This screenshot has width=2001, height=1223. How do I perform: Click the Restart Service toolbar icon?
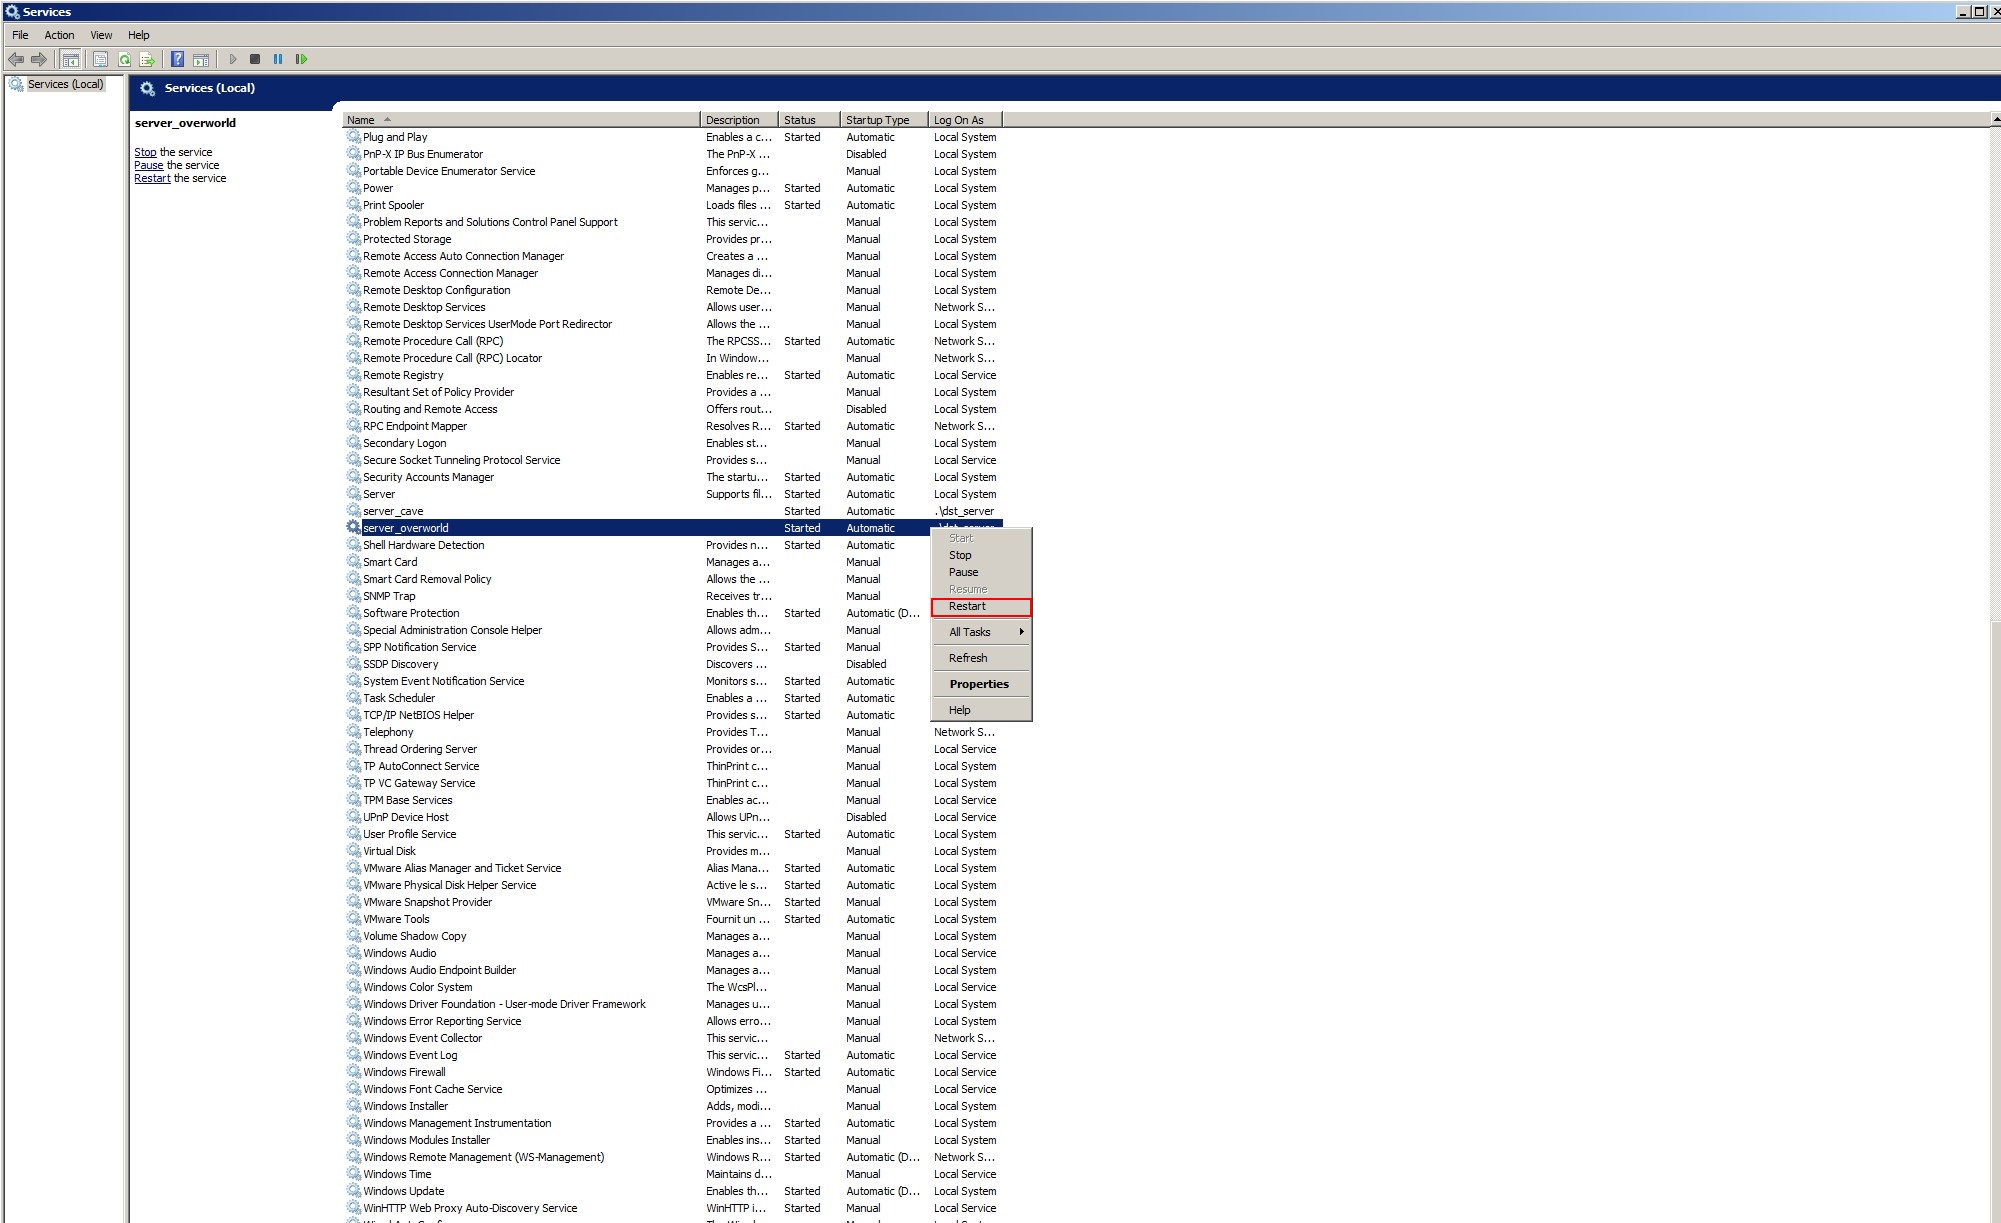(301, 59)
